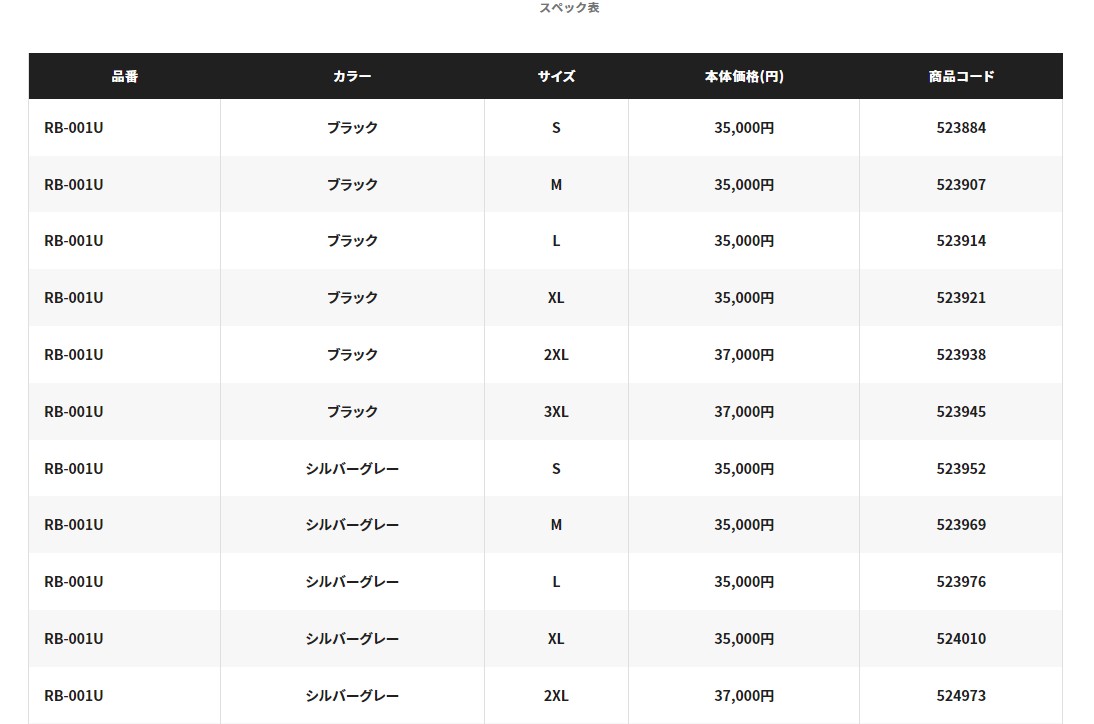Click 37,000円 price for code 523938
Screen dimensions: 1094x724
(743, 355)
